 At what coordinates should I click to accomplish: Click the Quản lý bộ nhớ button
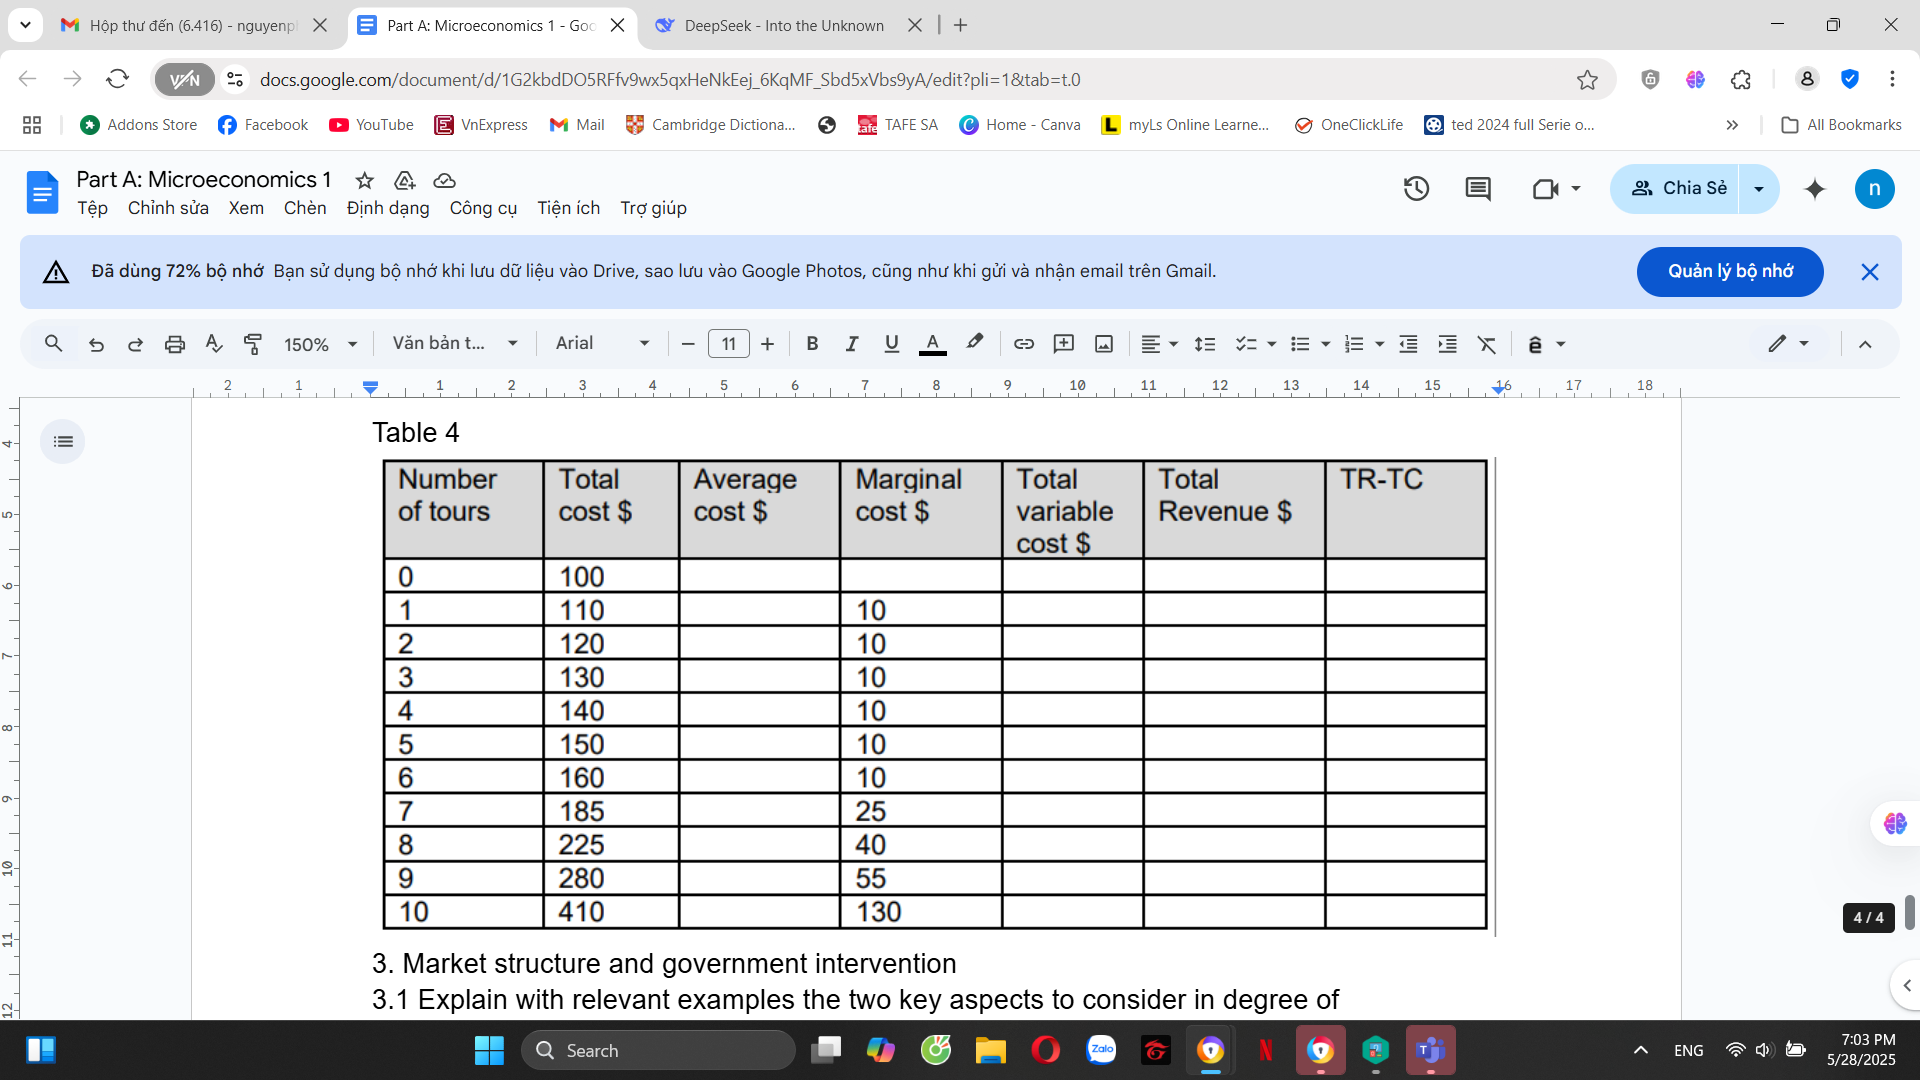click(1729, 271)
